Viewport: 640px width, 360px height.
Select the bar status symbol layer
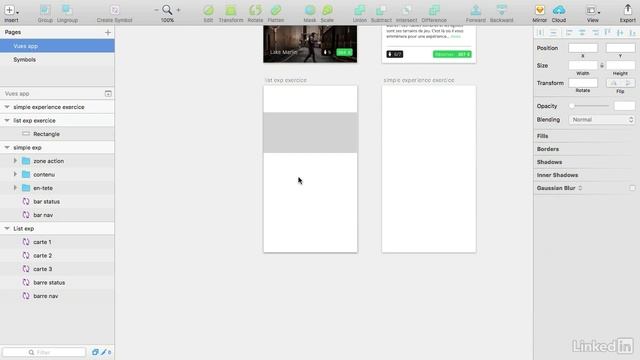[x=57, y=201]
